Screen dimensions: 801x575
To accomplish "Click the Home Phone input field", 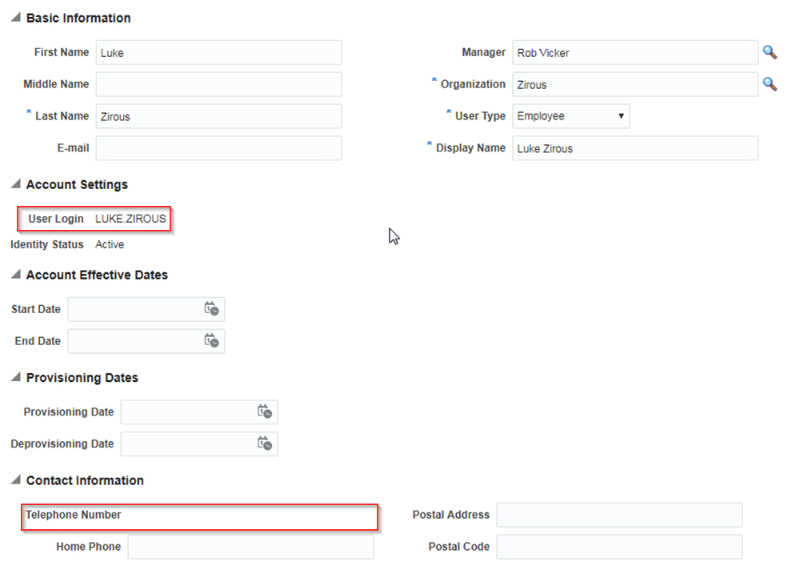I will 251,547.
